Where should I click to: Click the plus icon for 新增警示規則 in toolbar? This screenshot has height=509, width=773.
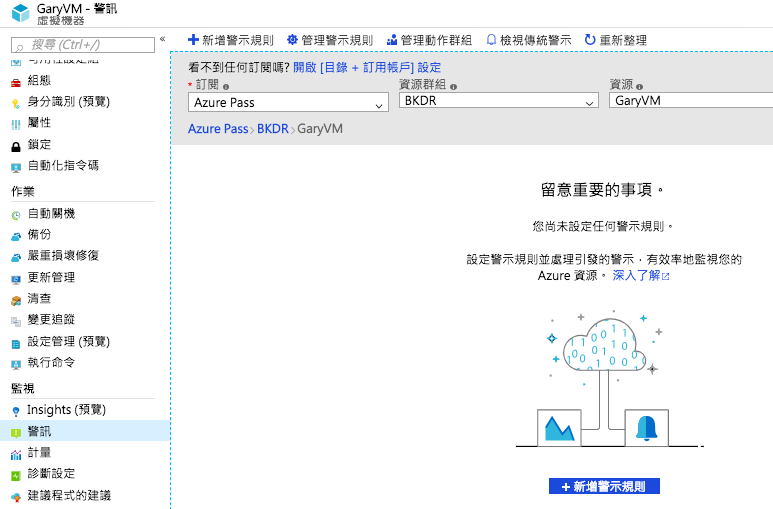click(x=193, y=39)
